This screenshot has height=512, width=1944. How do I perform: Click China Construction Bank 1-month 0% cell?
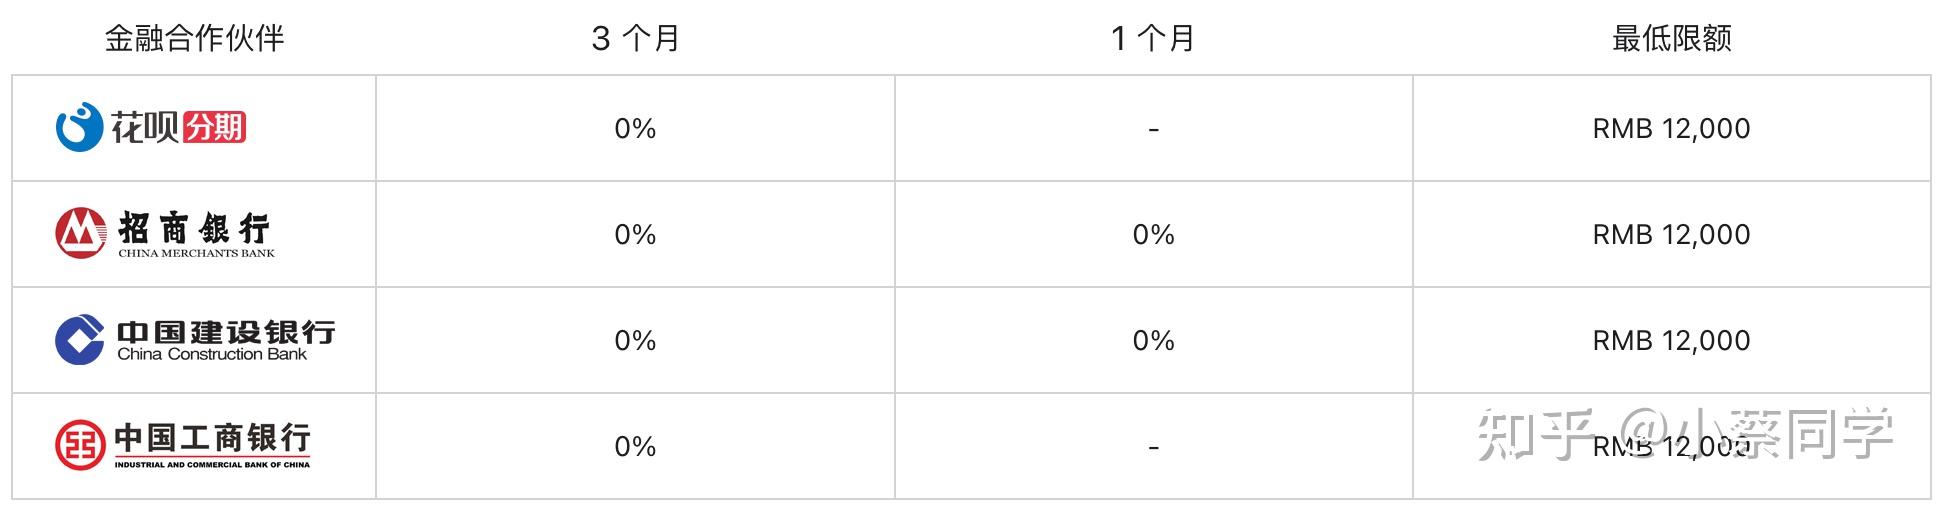(x=1153, y=341)
